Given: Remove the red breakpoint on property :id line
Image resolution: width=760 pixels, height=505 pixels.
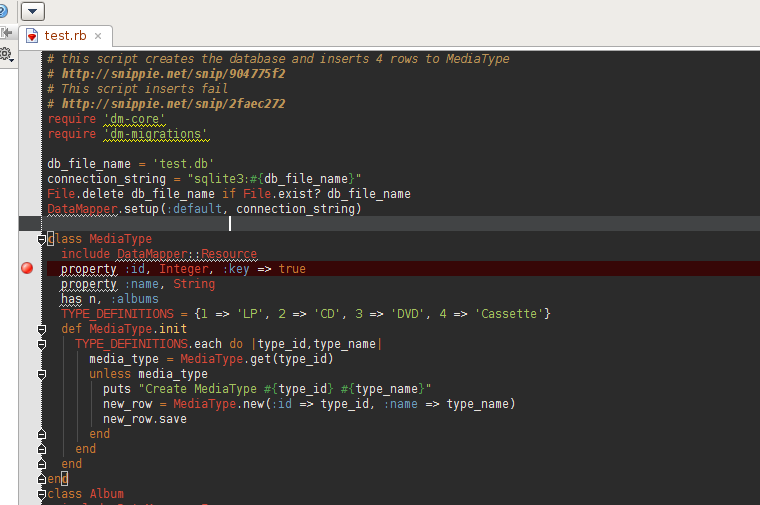Looking at the screenshot, I should pos(27,268).
